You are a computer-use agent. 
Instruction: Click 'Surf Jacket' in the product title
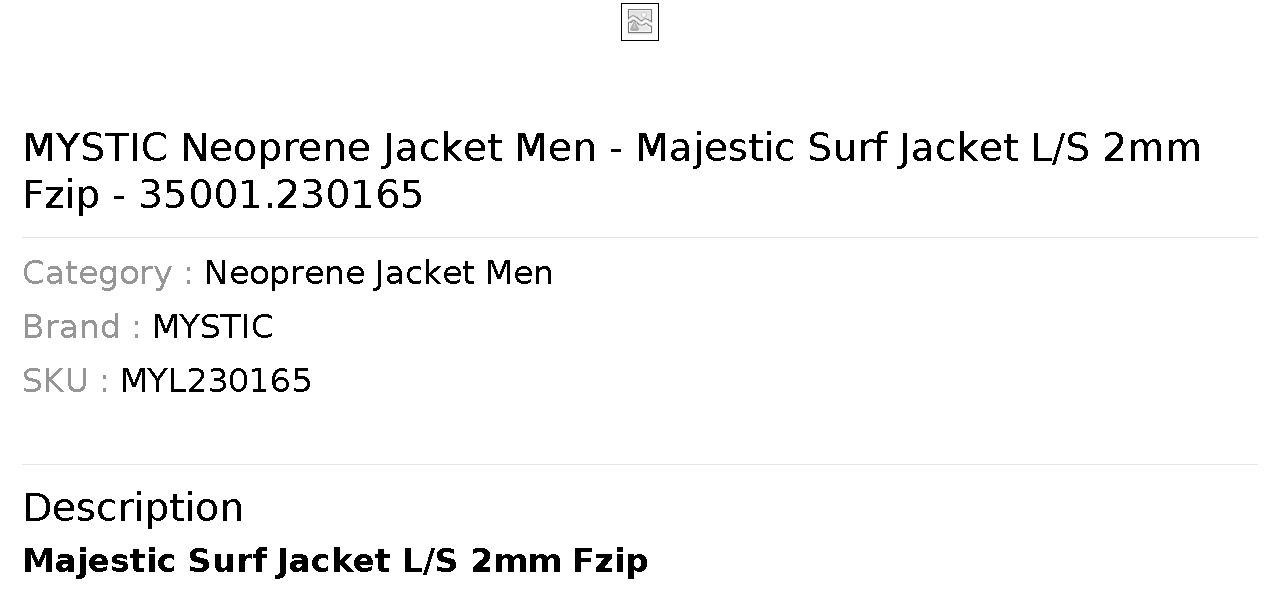913,148
